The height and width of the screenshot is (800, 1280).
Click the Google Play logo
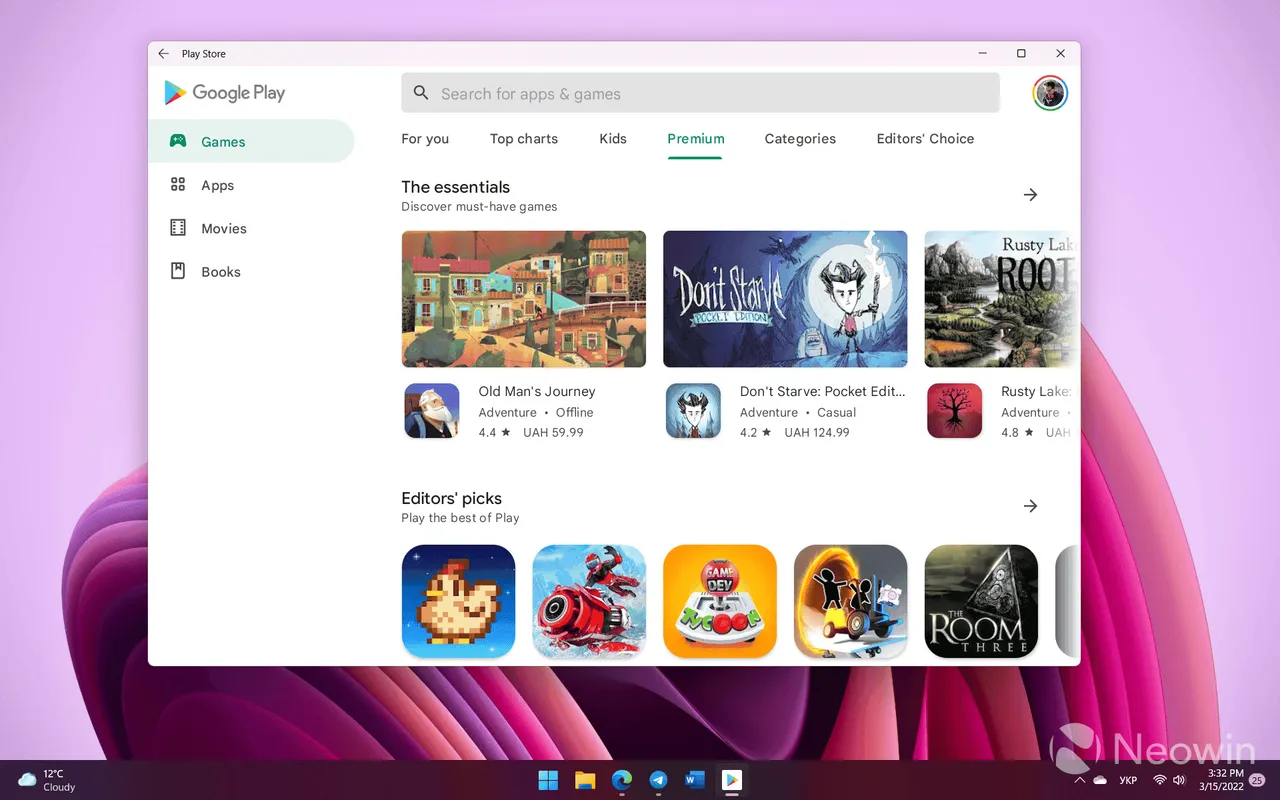[223, 92]
